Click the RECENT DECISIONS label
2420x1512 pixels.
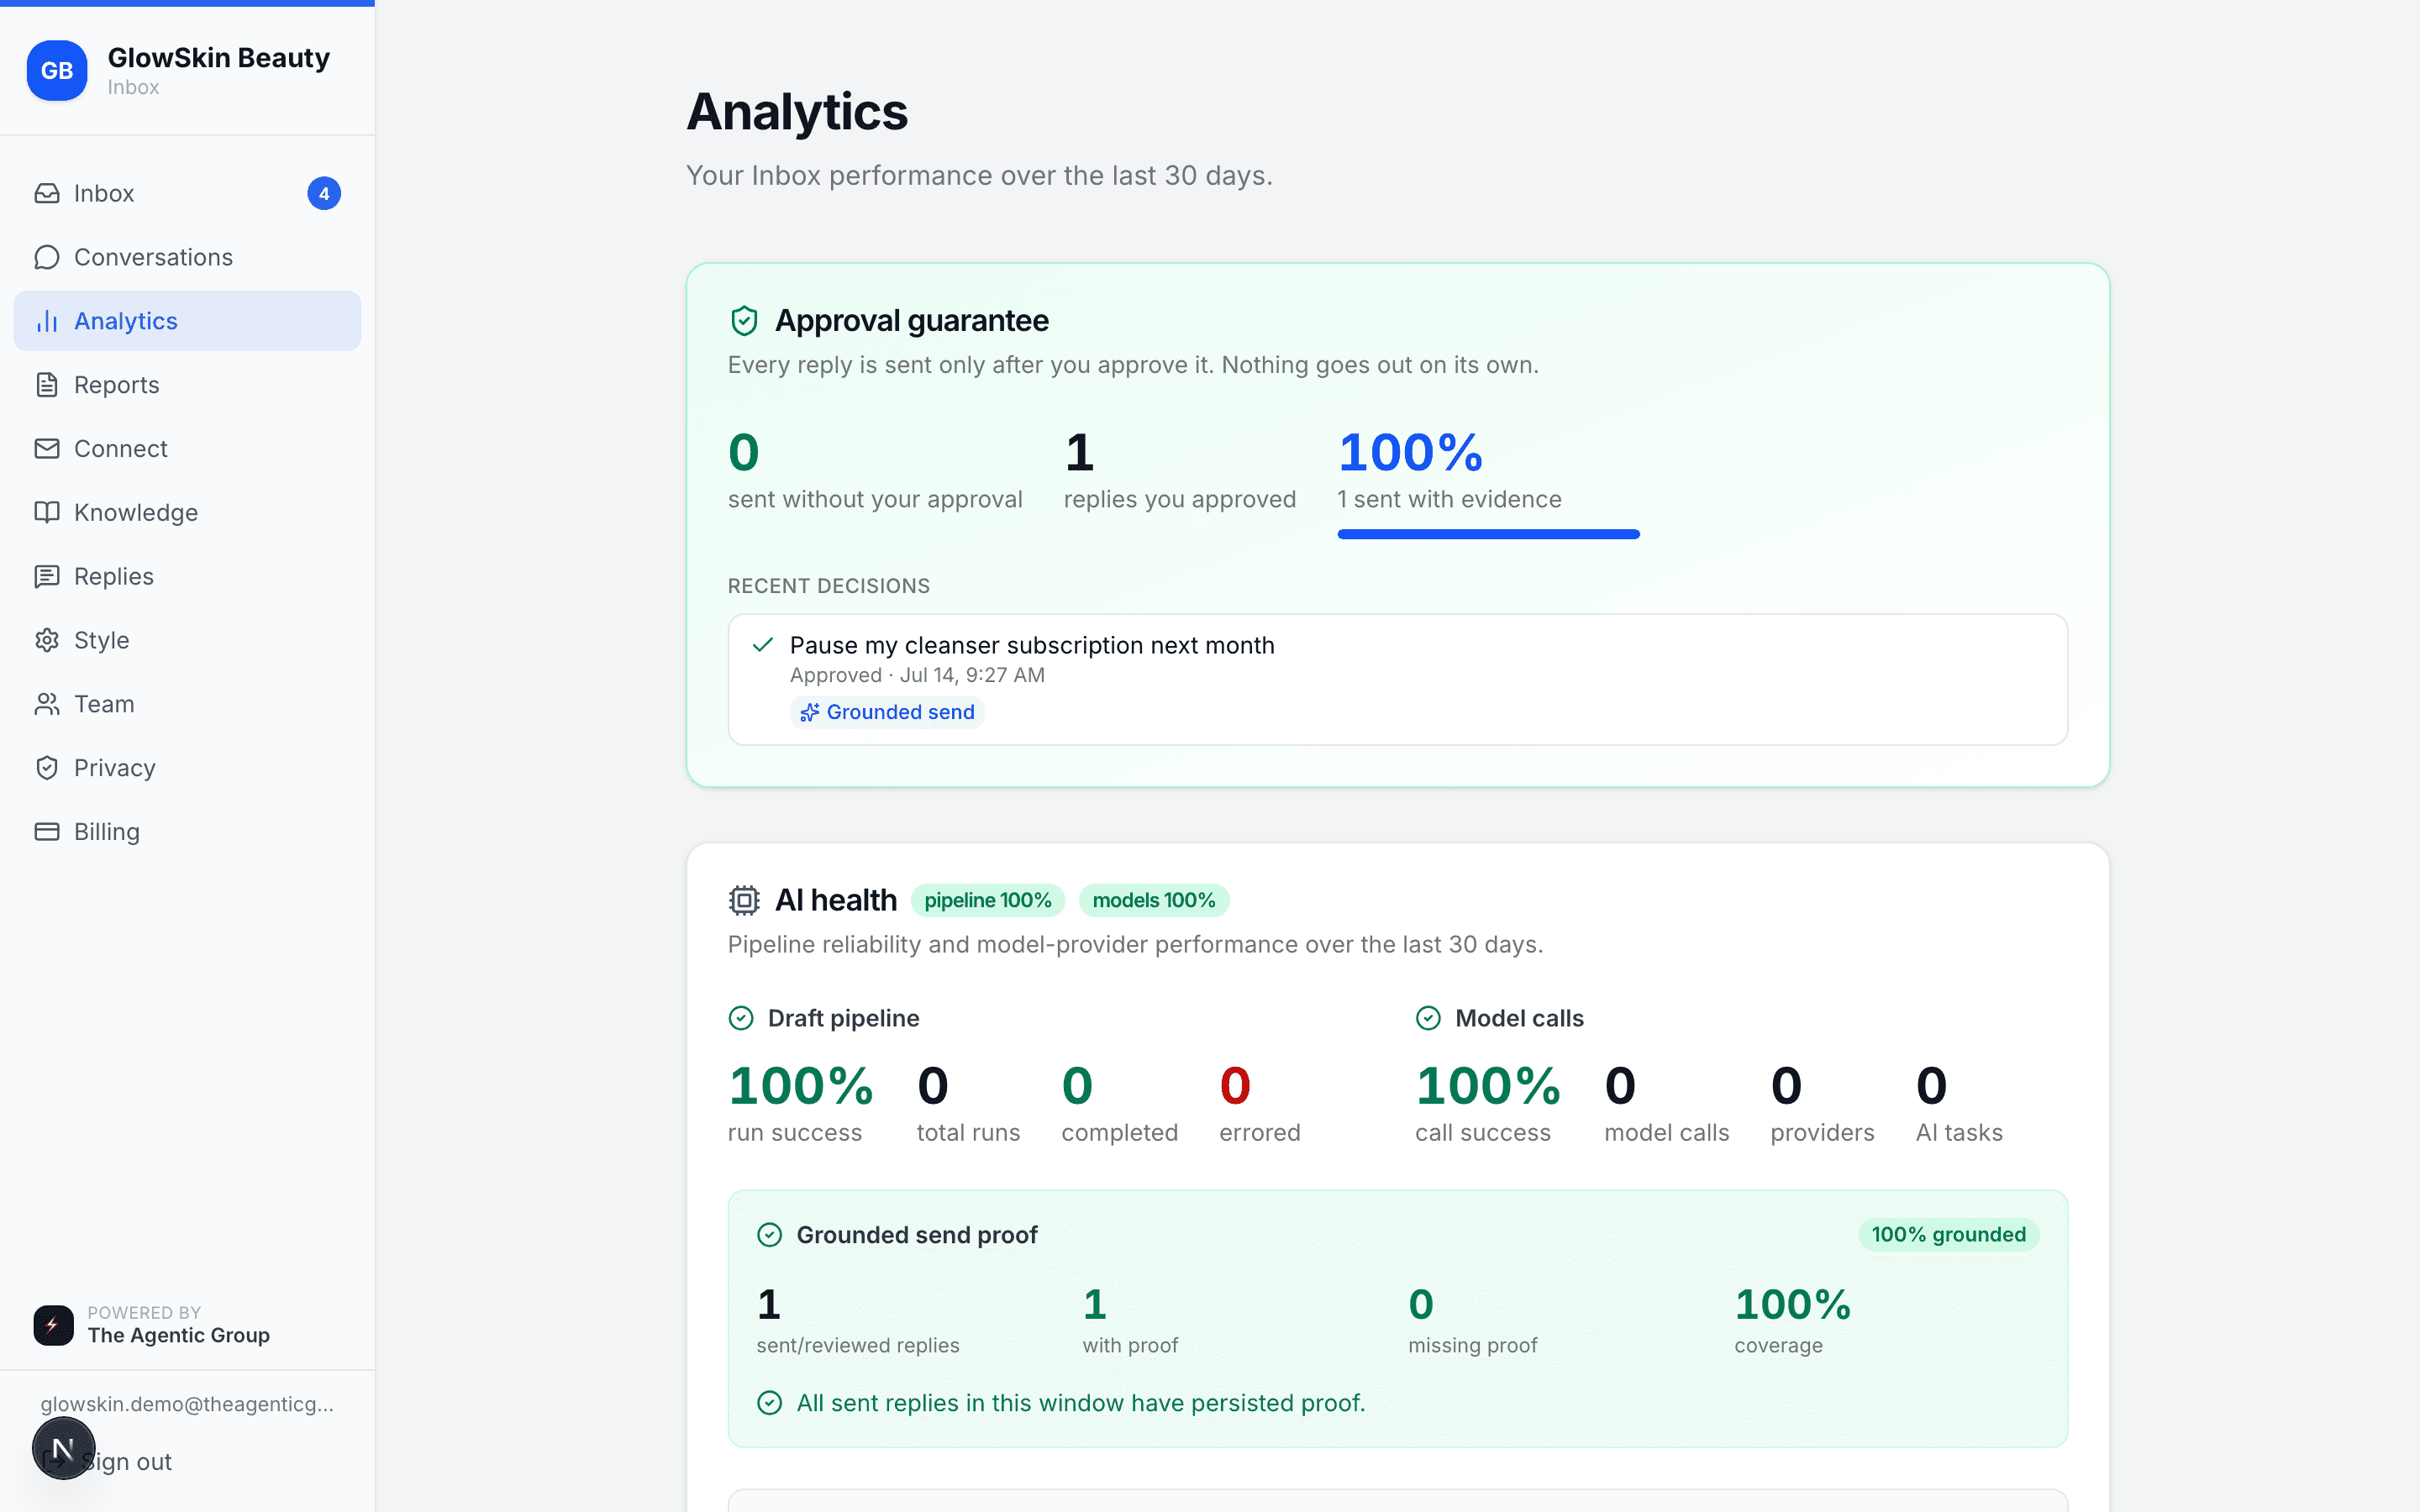(828, 586)
